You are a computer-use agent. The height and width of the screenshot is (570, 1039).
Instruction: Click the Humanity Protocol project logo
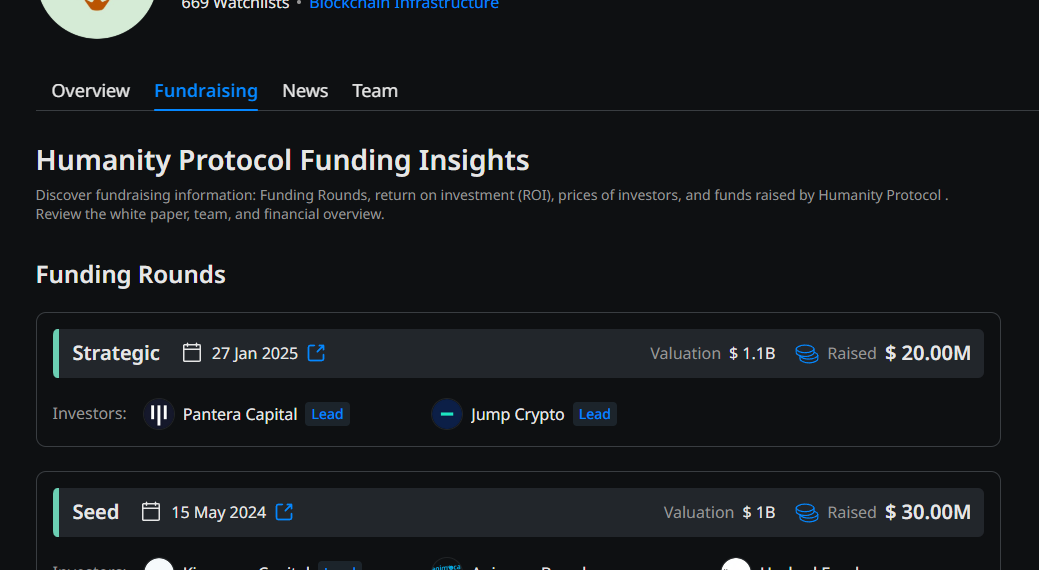point(97,10)
